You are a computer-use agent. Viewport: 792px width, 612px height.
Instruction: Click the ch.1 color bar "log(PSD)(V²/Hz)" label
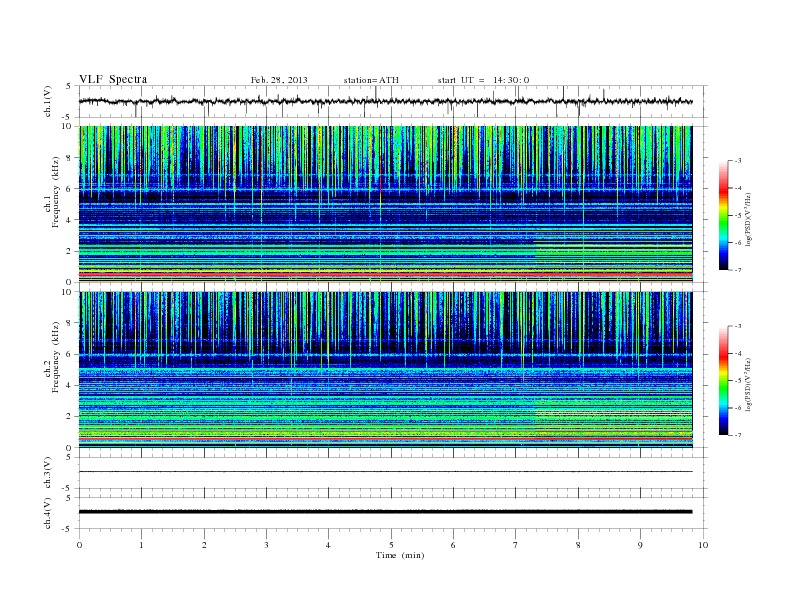(x=749, y=219)
